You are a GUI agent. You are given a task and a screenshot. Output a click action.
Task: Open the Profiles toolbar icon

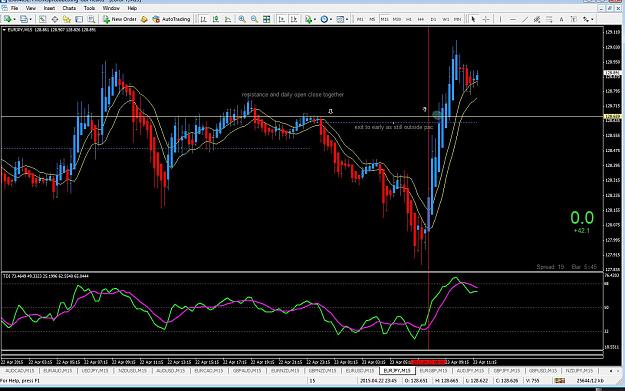click(x=24, y=19)
